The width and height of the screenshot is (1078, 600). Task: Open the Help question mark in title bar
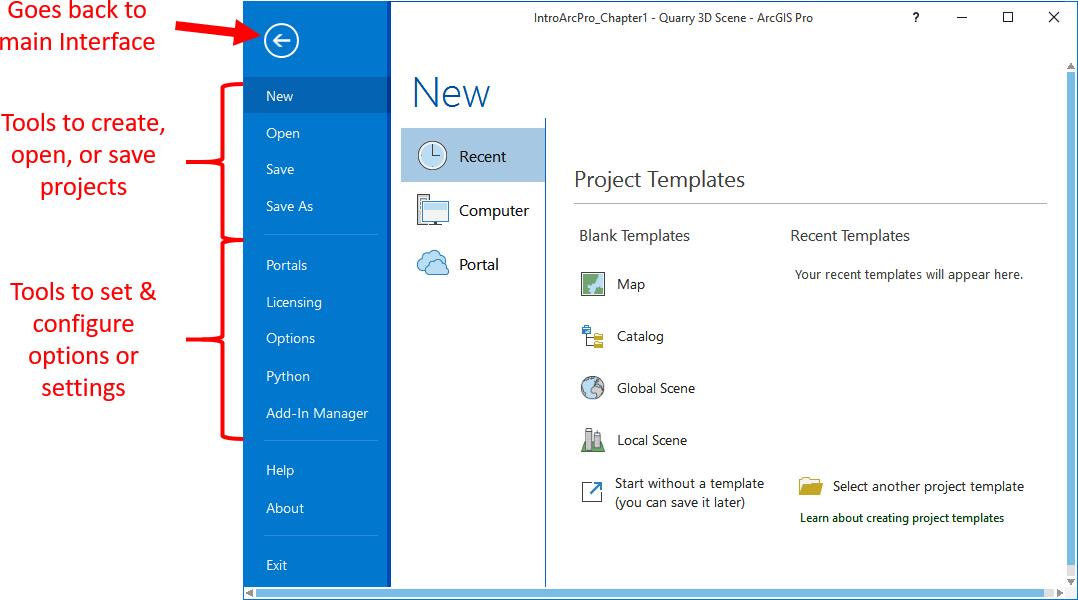[915, 18]
